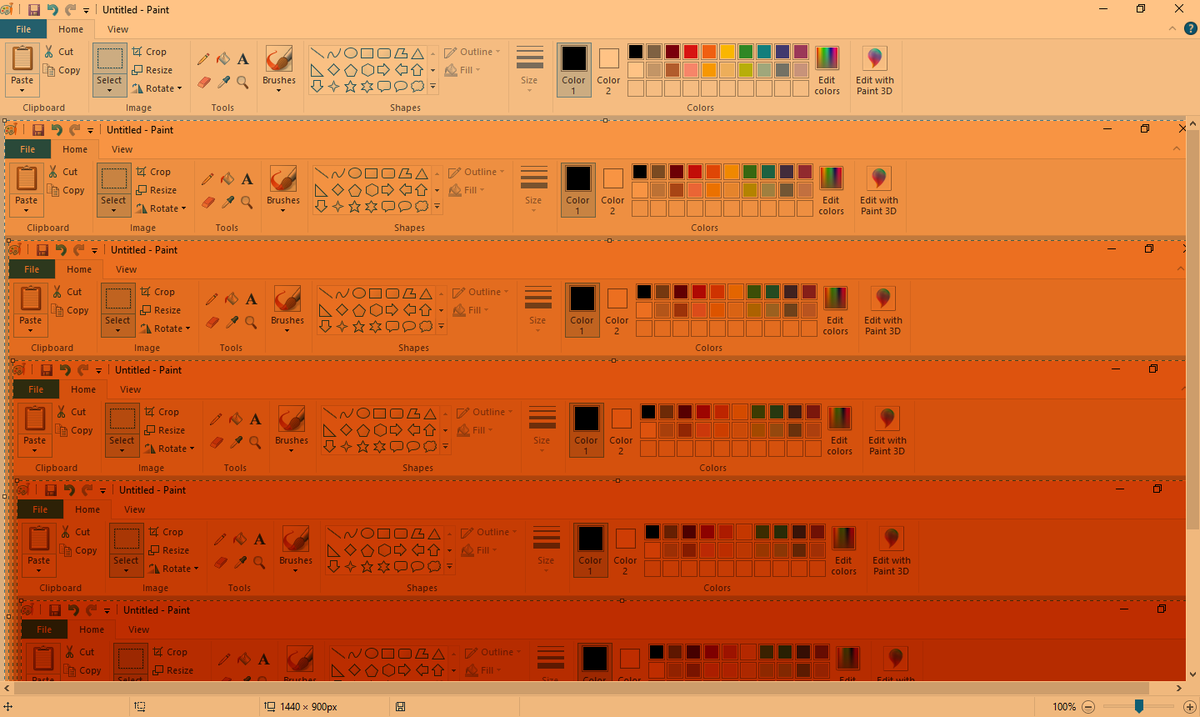Pick the Fill with color bucket in main ribbon
The width and height of the screenshot is (1200, 717).
click(x=223, y=59)
